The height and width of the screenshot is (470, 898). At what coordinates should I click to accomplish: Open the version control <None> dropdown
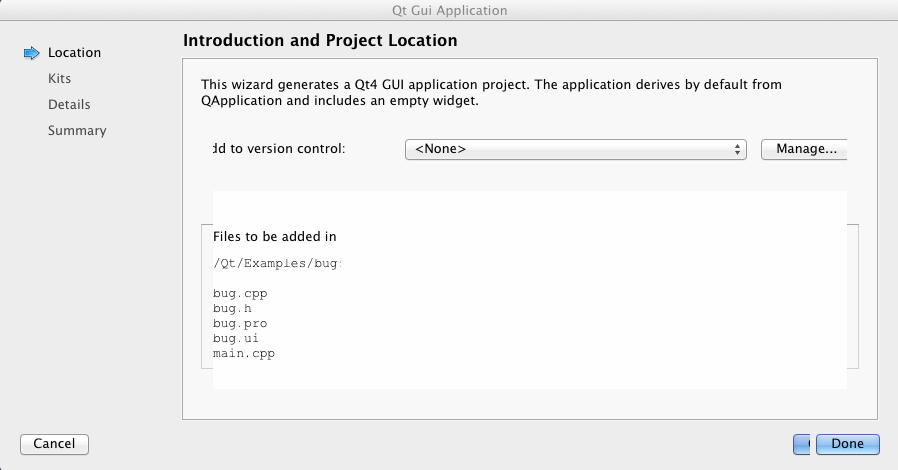(x=576, y=149)
